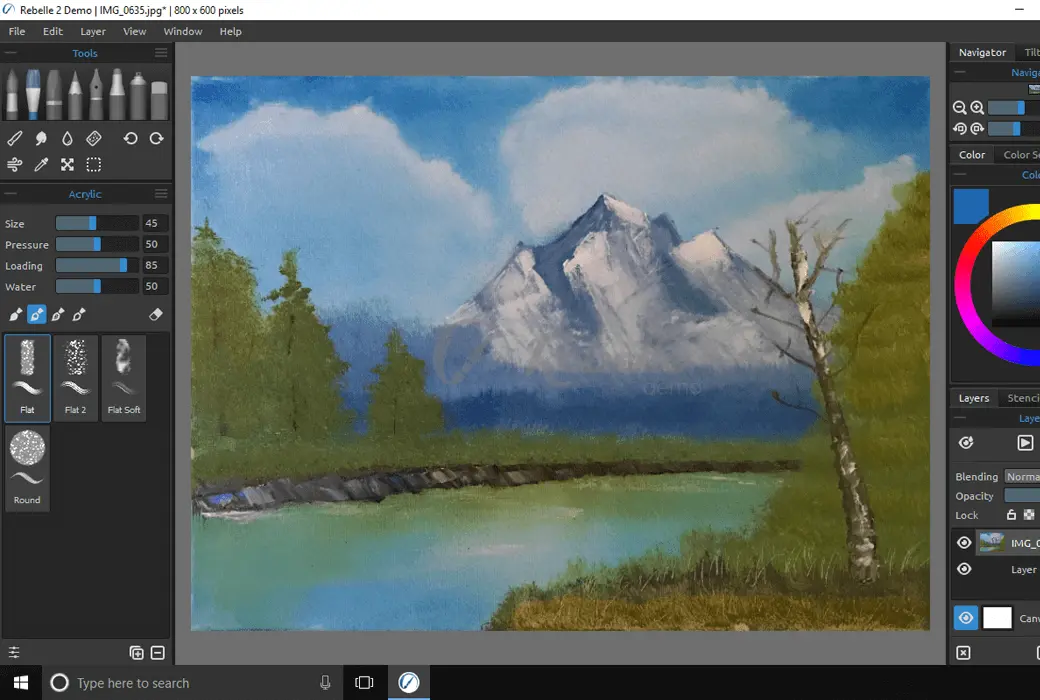
Task: Toggle show wet layer icon
Action: 966,443
